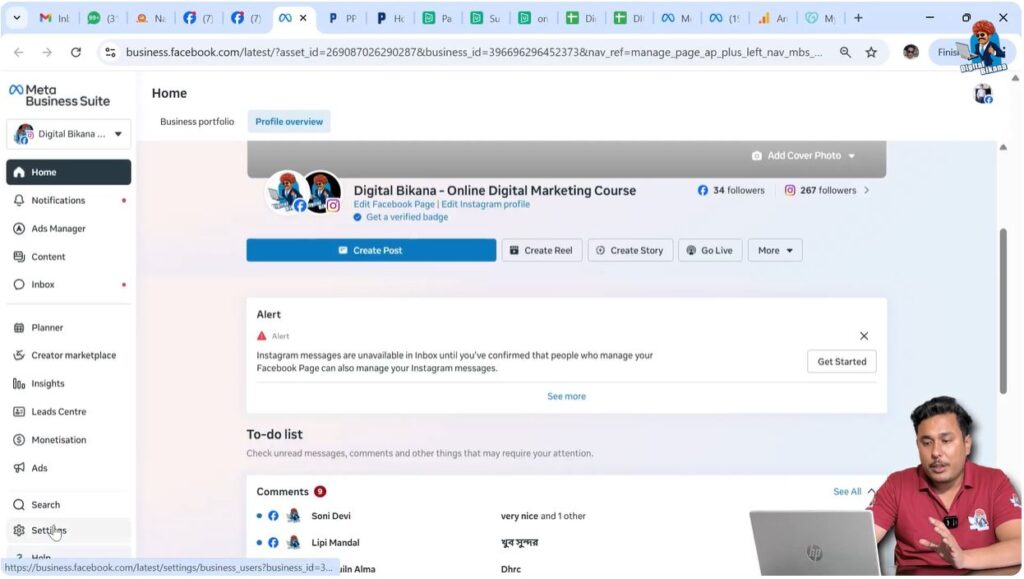Open the Digital Bikana business switcher dropdown
Viewport: 1024px width, 579px height.
point(67,133)
